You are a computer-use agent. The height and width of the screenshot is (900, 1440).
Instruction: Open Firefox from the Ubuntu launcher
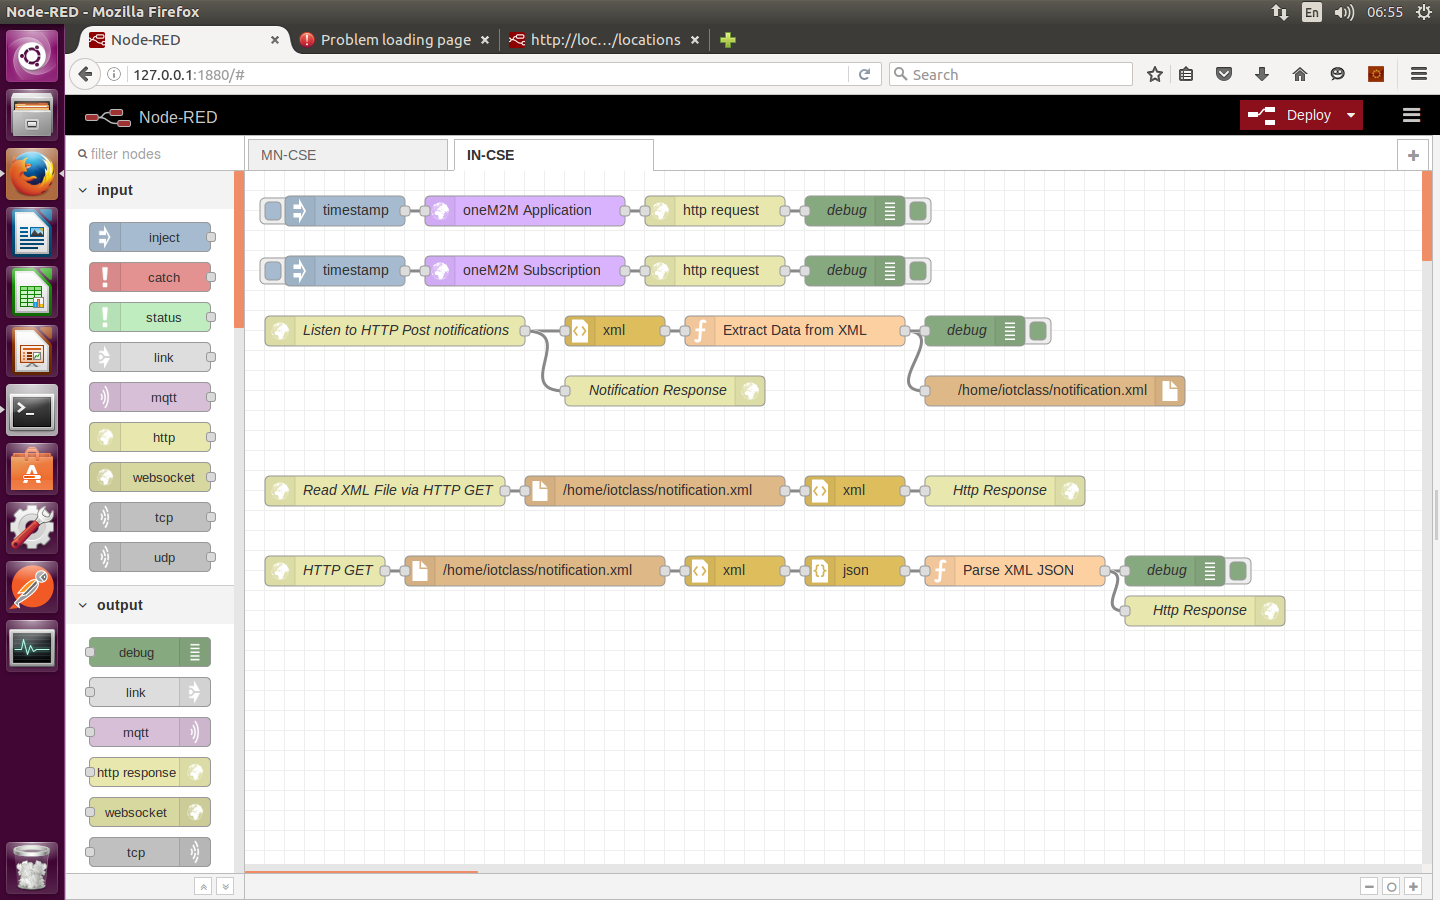coord(32,174)
